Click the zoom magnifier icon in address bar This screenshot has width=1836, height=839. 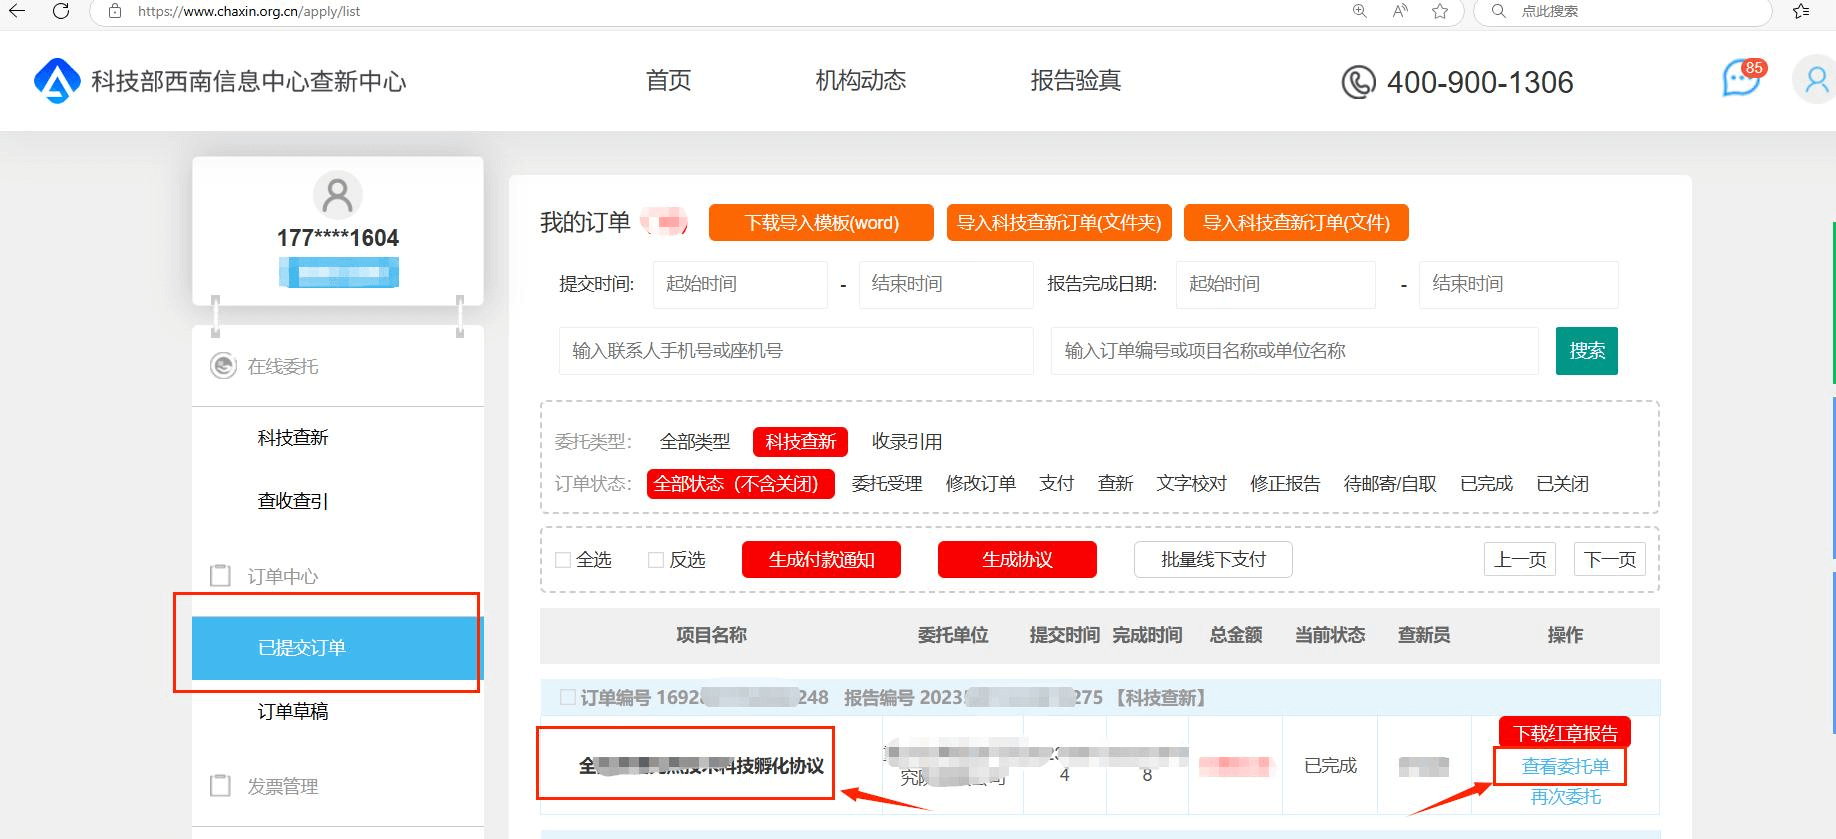(x=1359, y=11)
